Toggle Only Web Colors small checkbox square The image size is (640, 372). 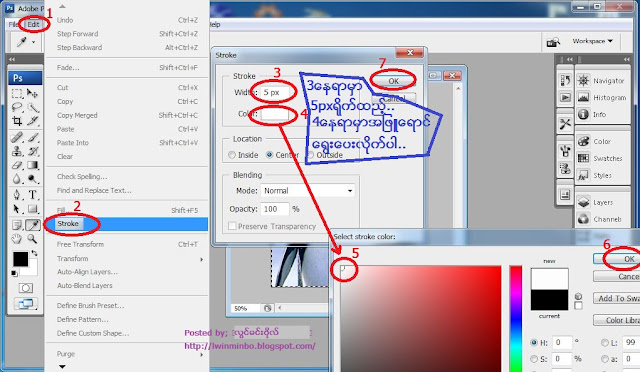578,305
